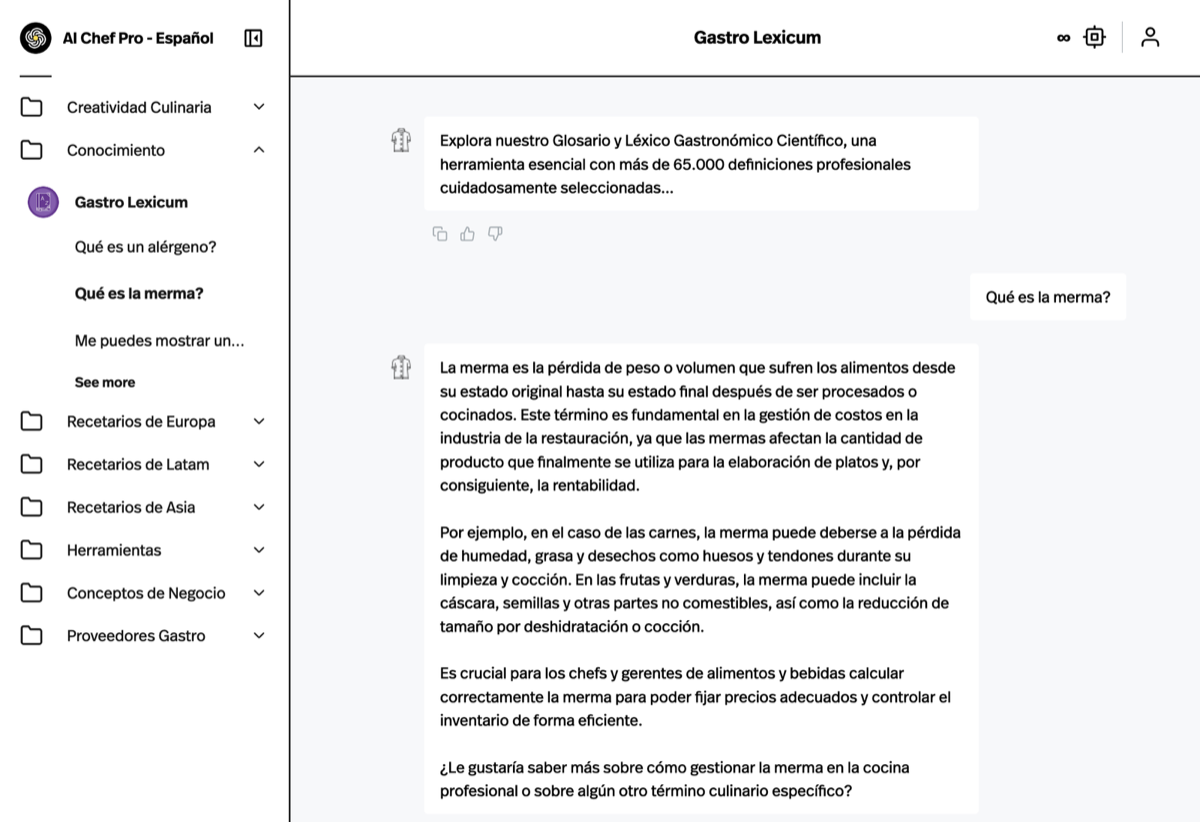Copy the first message with the copy icon

[x=440, y=234]
